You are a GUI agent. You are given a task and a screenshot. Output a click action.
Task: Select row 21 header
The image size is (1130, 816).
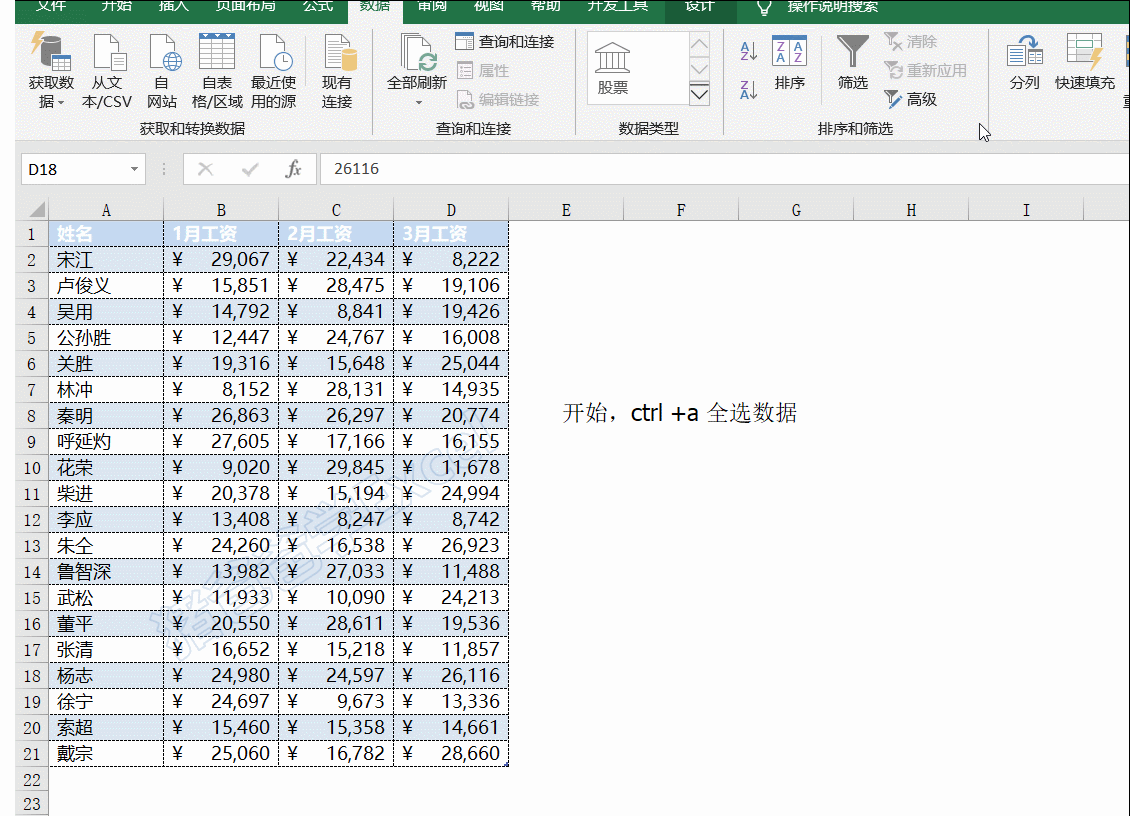32,754
